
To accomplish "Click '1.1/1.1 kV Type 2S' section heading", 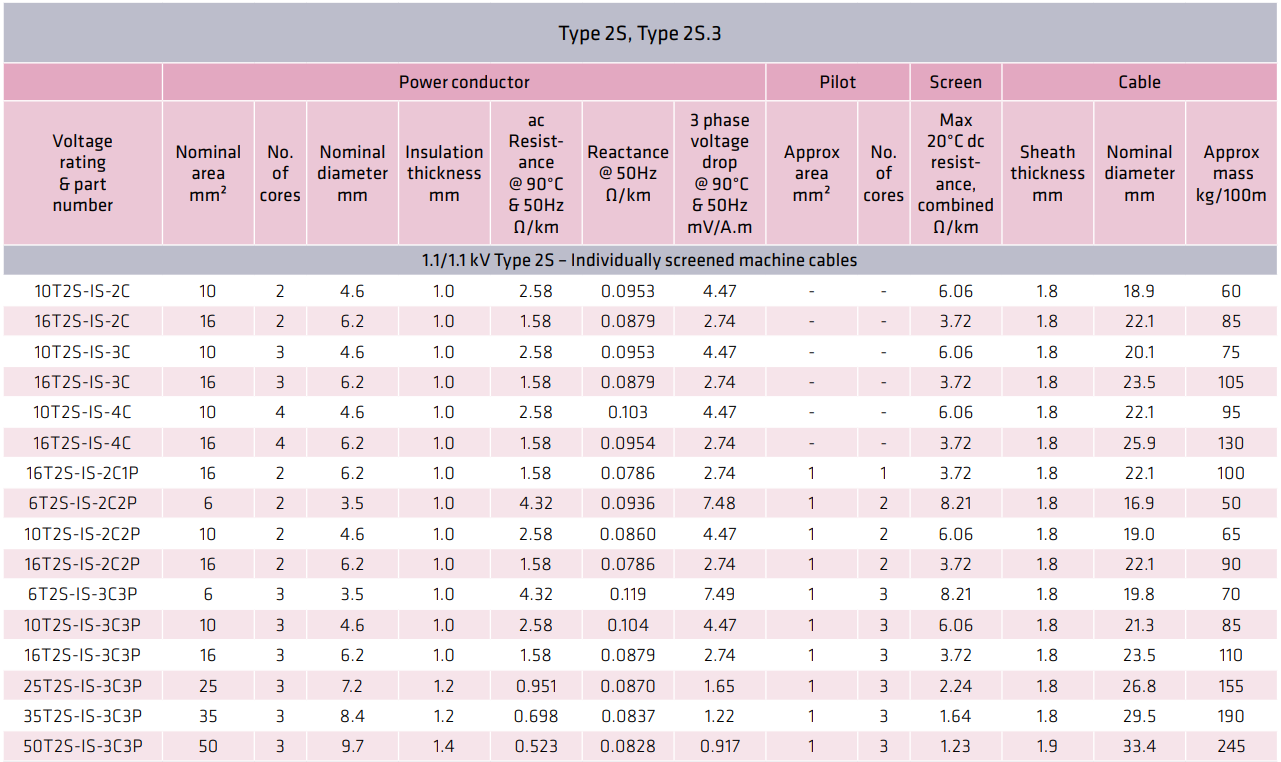I will pos(639,260).
